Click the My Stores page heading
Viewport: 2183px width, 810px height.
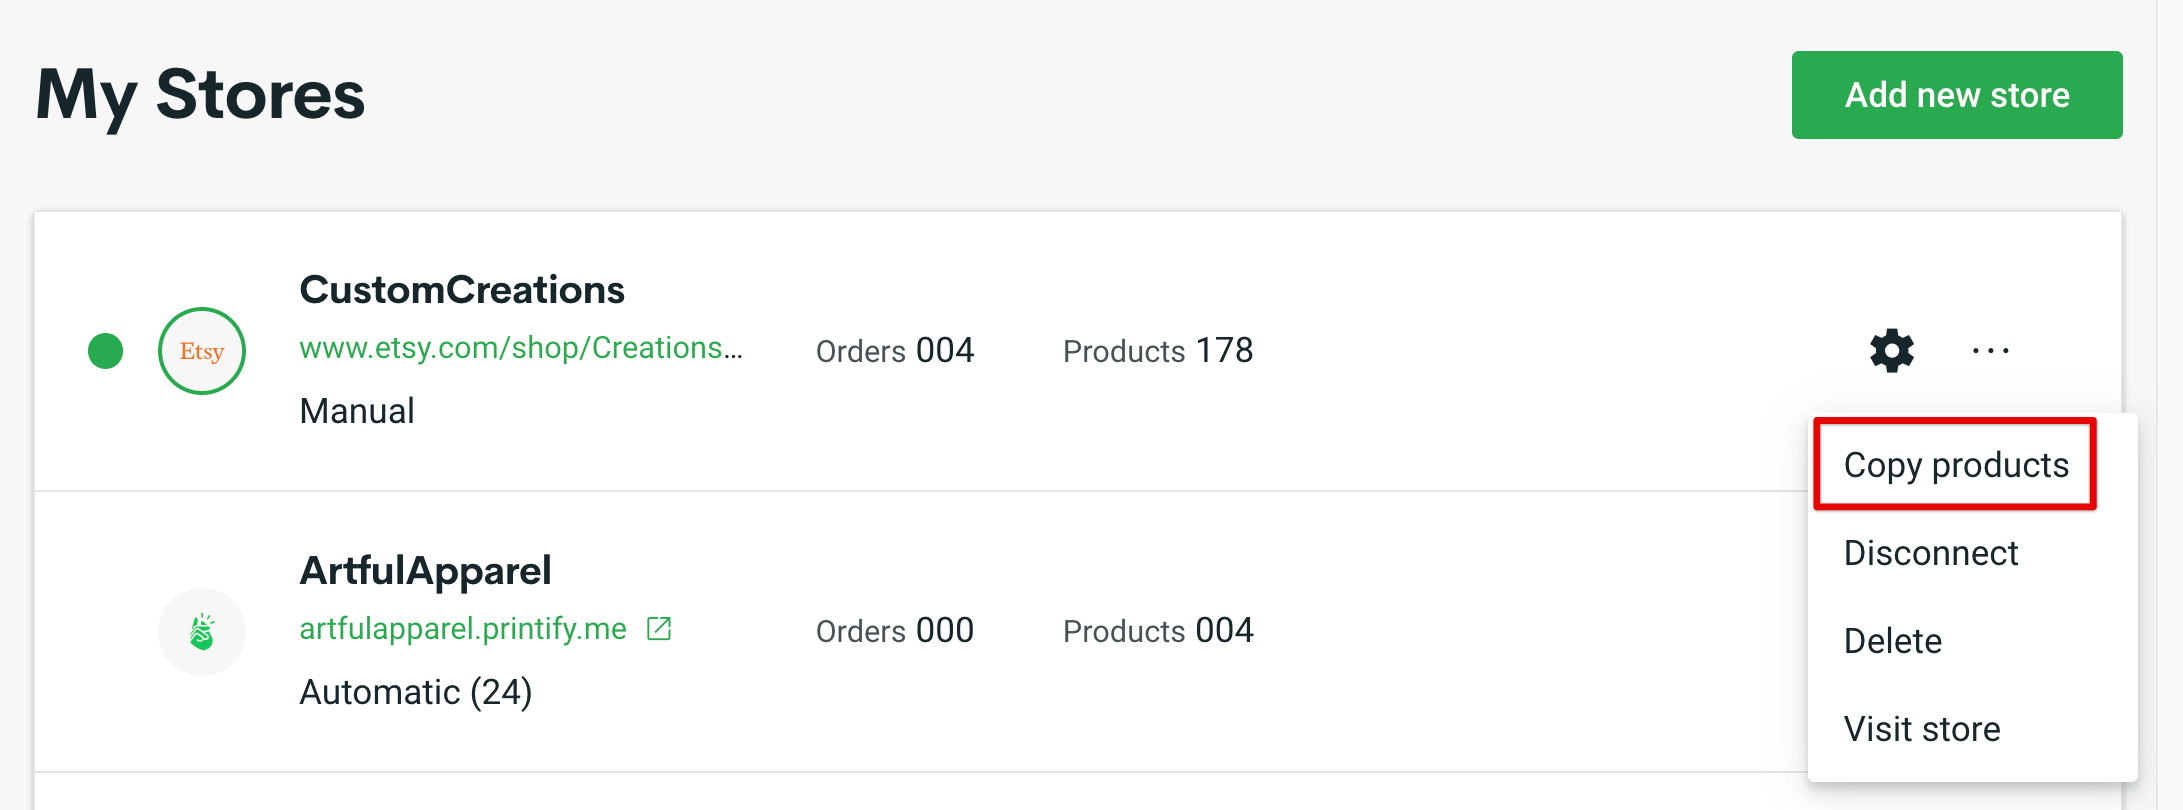point(200,95)
